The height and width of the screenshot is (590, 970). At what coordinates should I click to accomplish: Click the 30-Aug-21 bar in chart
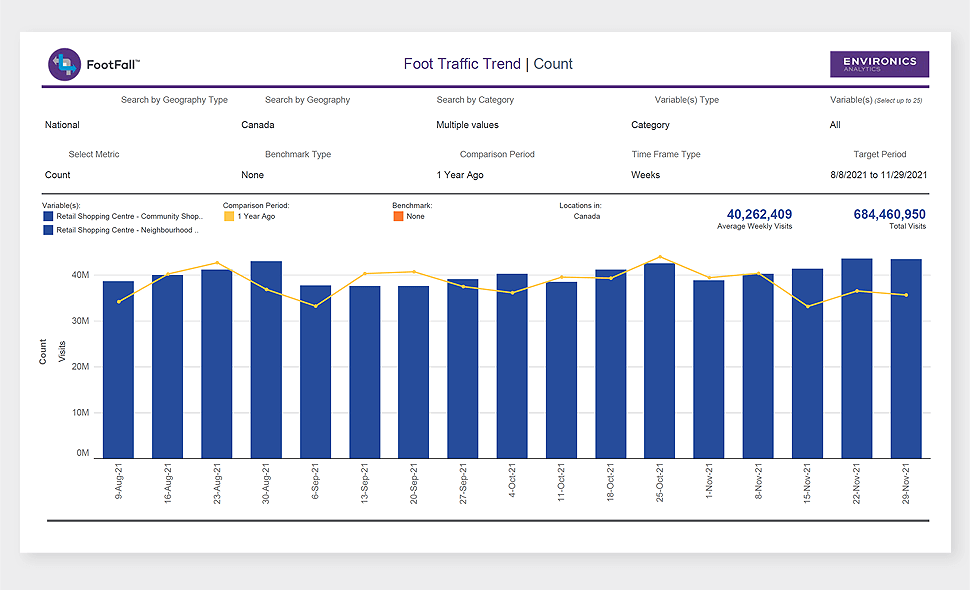266,360
